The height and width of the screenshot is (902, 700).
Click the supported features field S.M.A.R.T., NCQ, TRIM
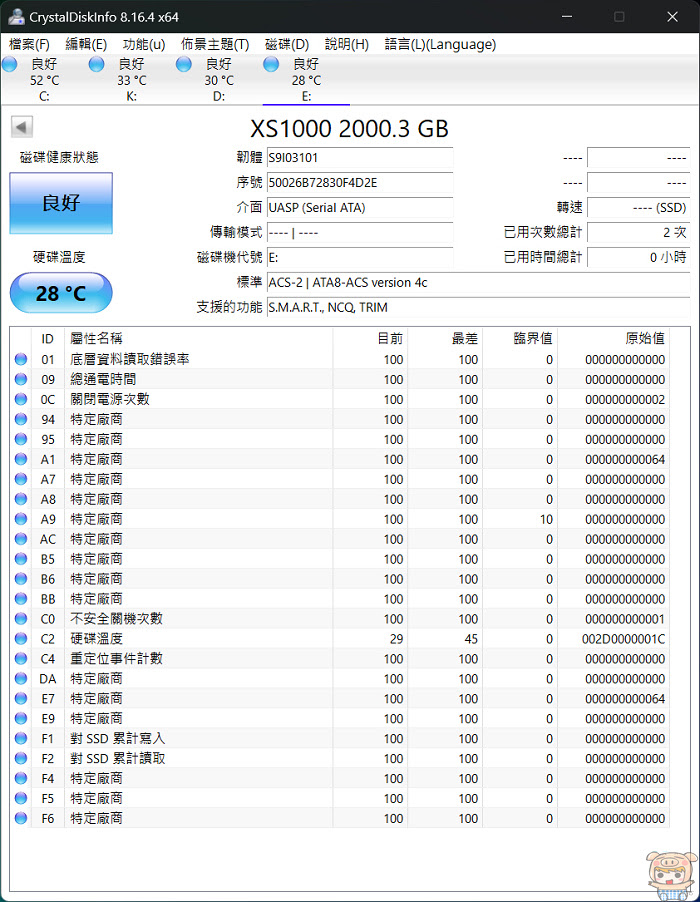pyautogui.click(x=479, y=307)
